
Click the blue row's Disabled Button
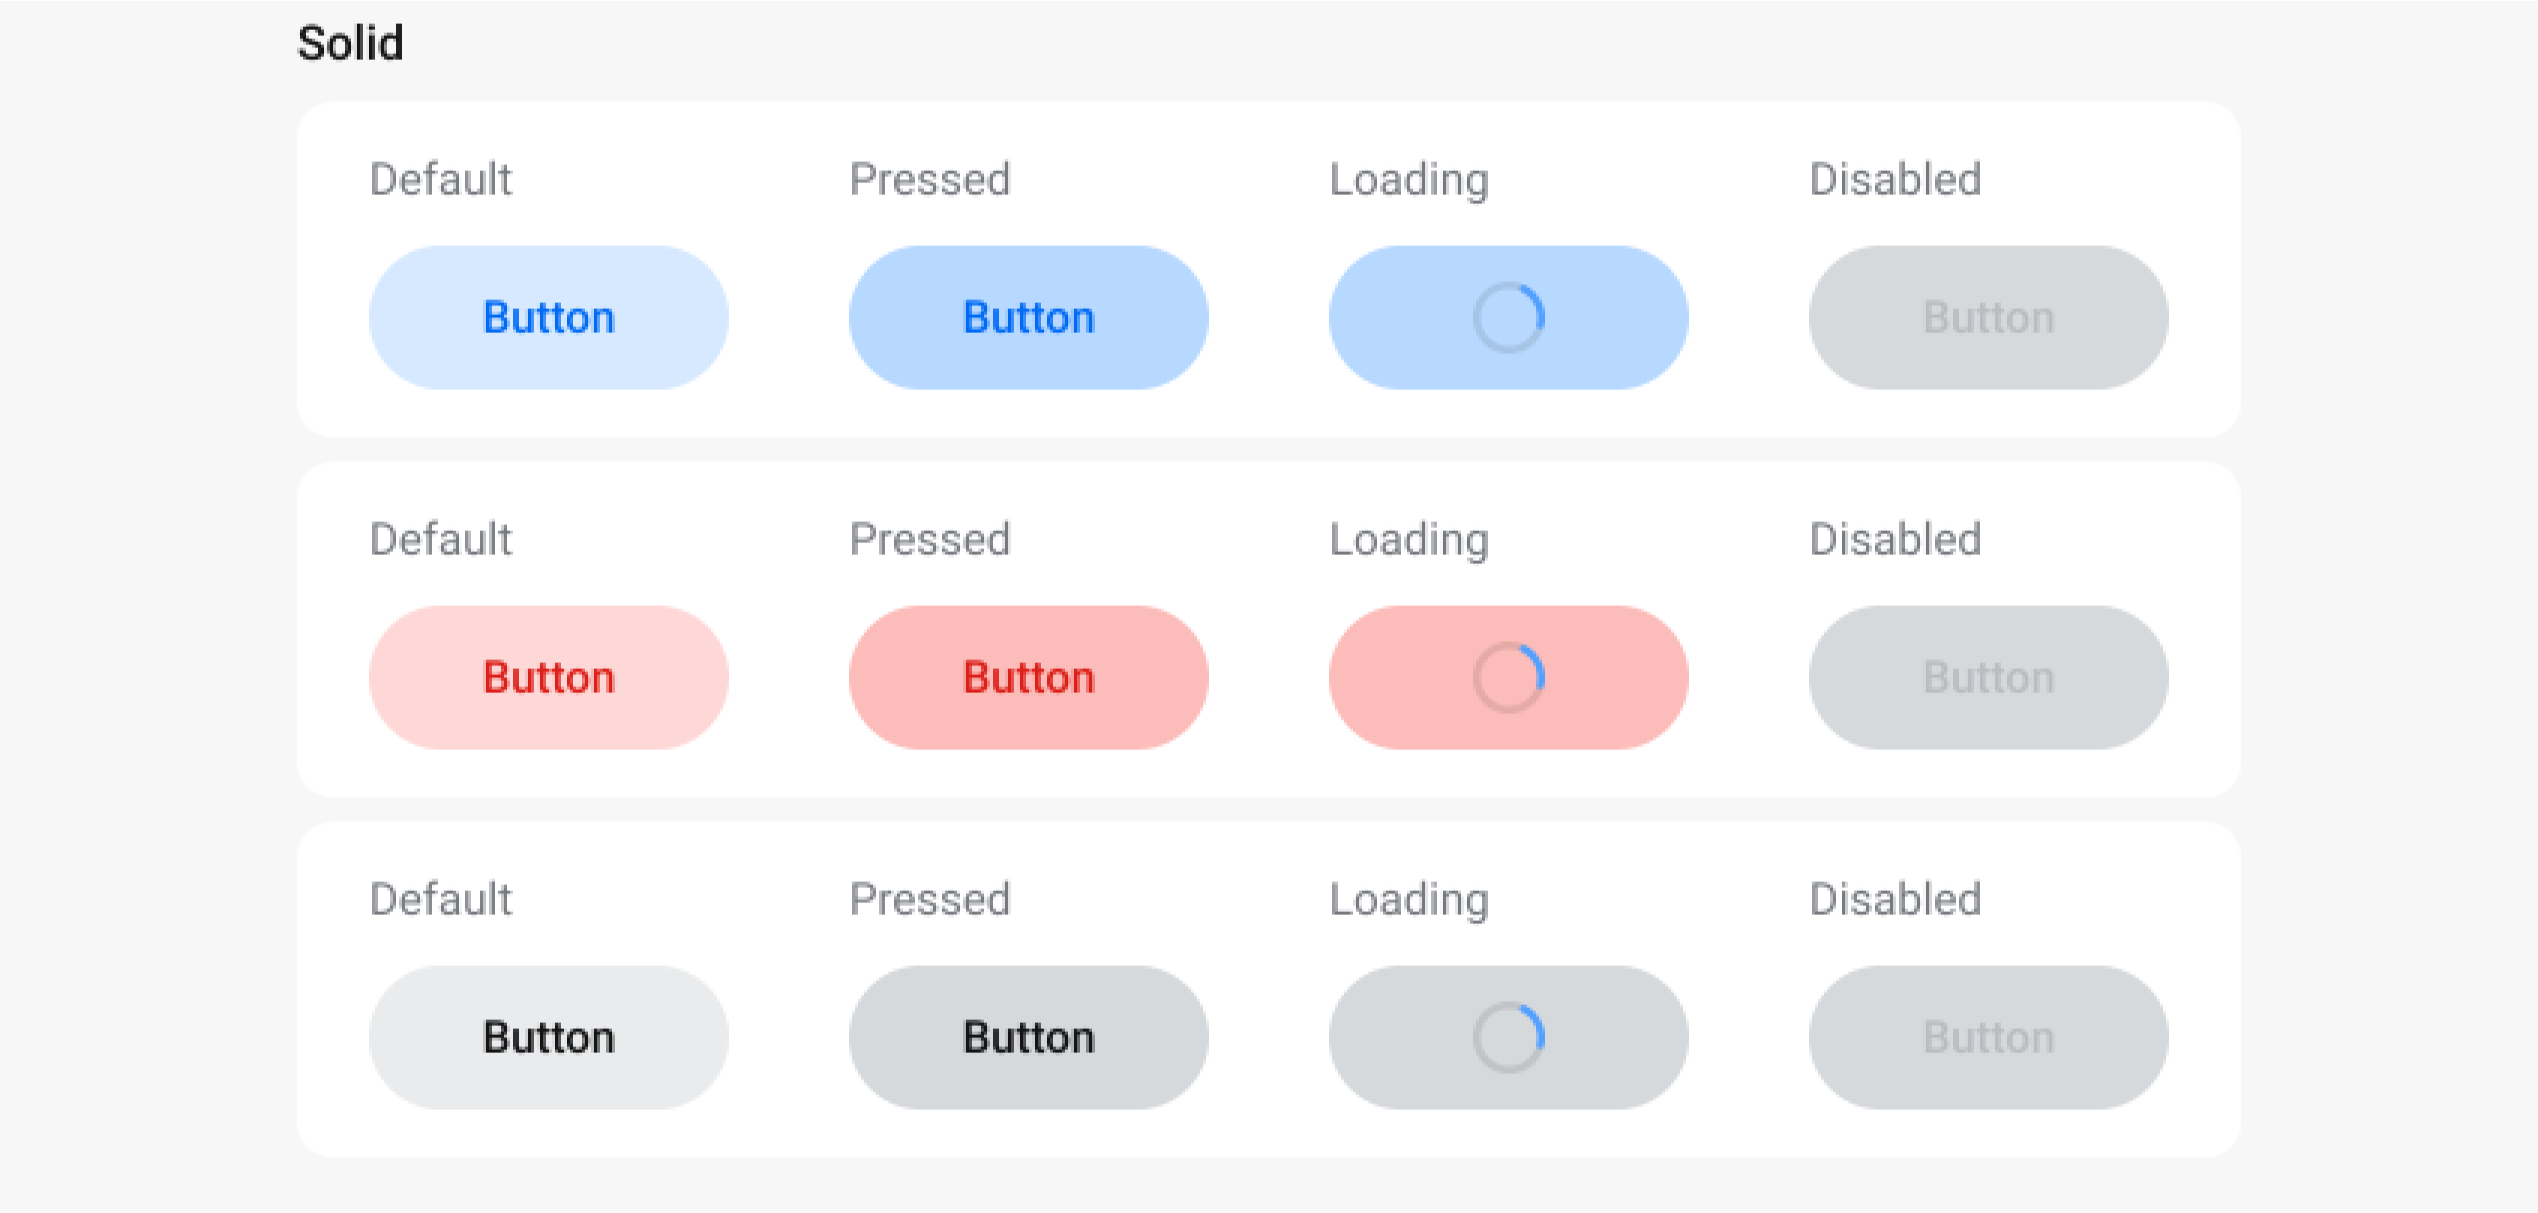(1988, 317)
